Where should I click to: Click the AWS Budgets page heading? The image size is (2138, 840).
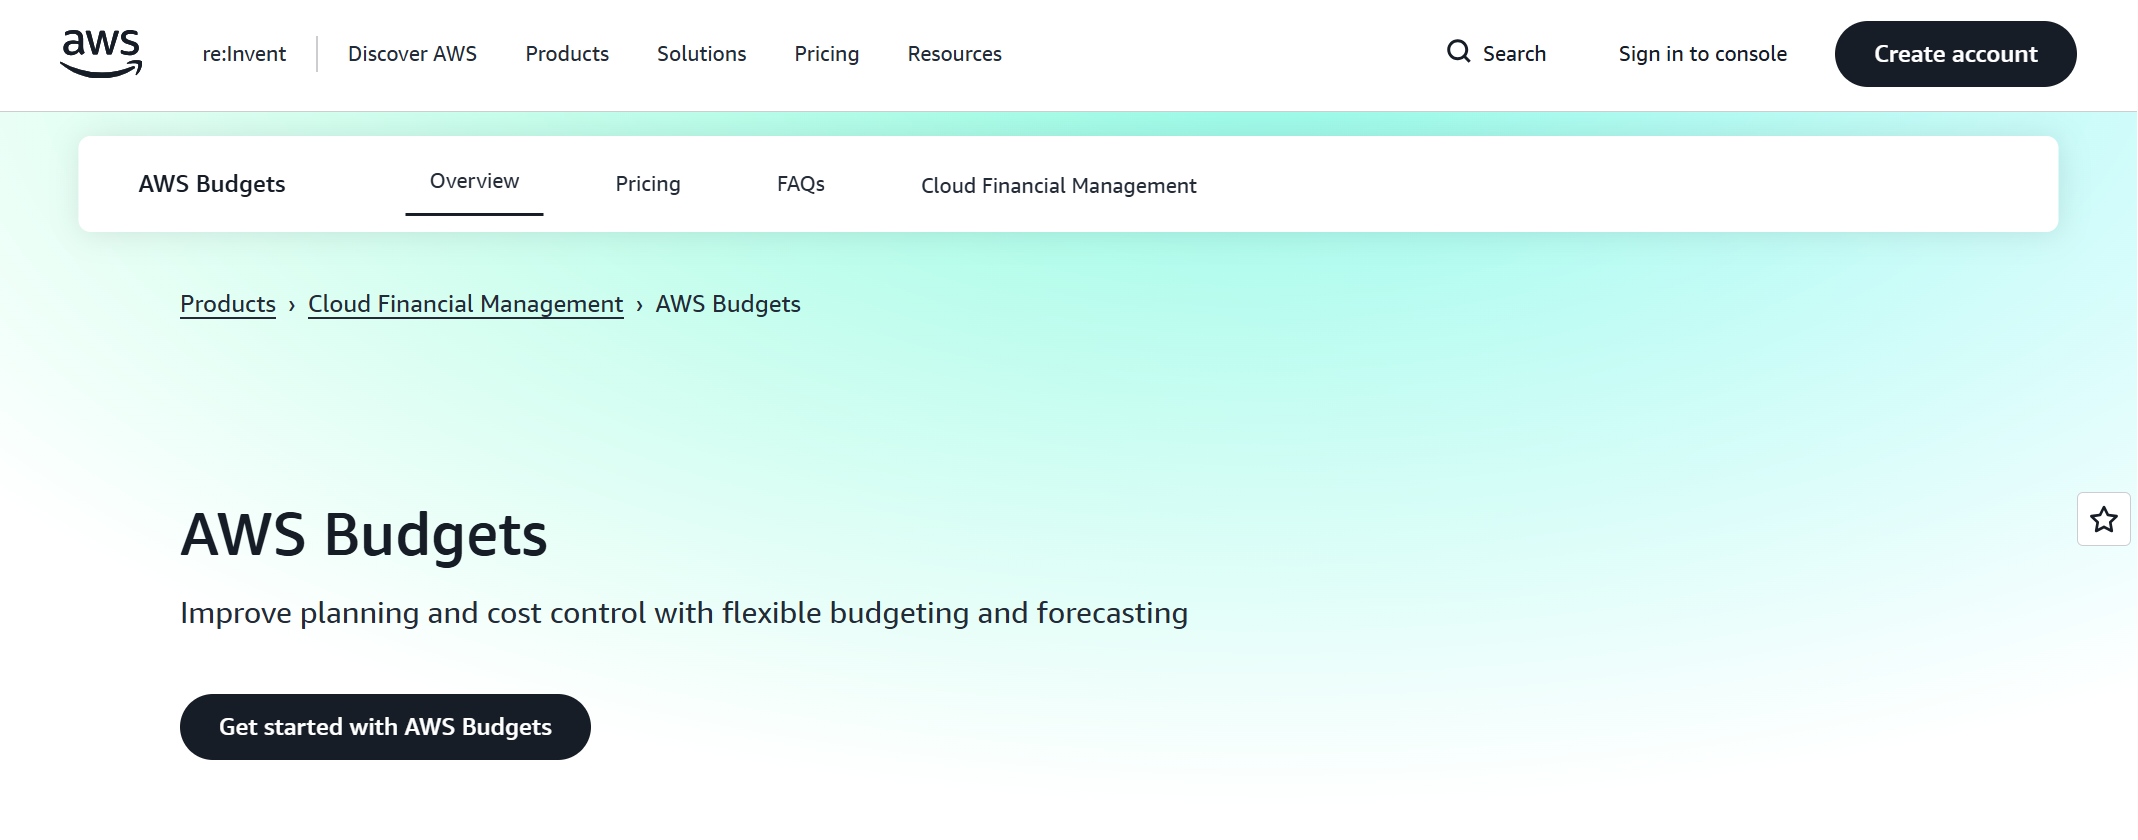[364, 535]
